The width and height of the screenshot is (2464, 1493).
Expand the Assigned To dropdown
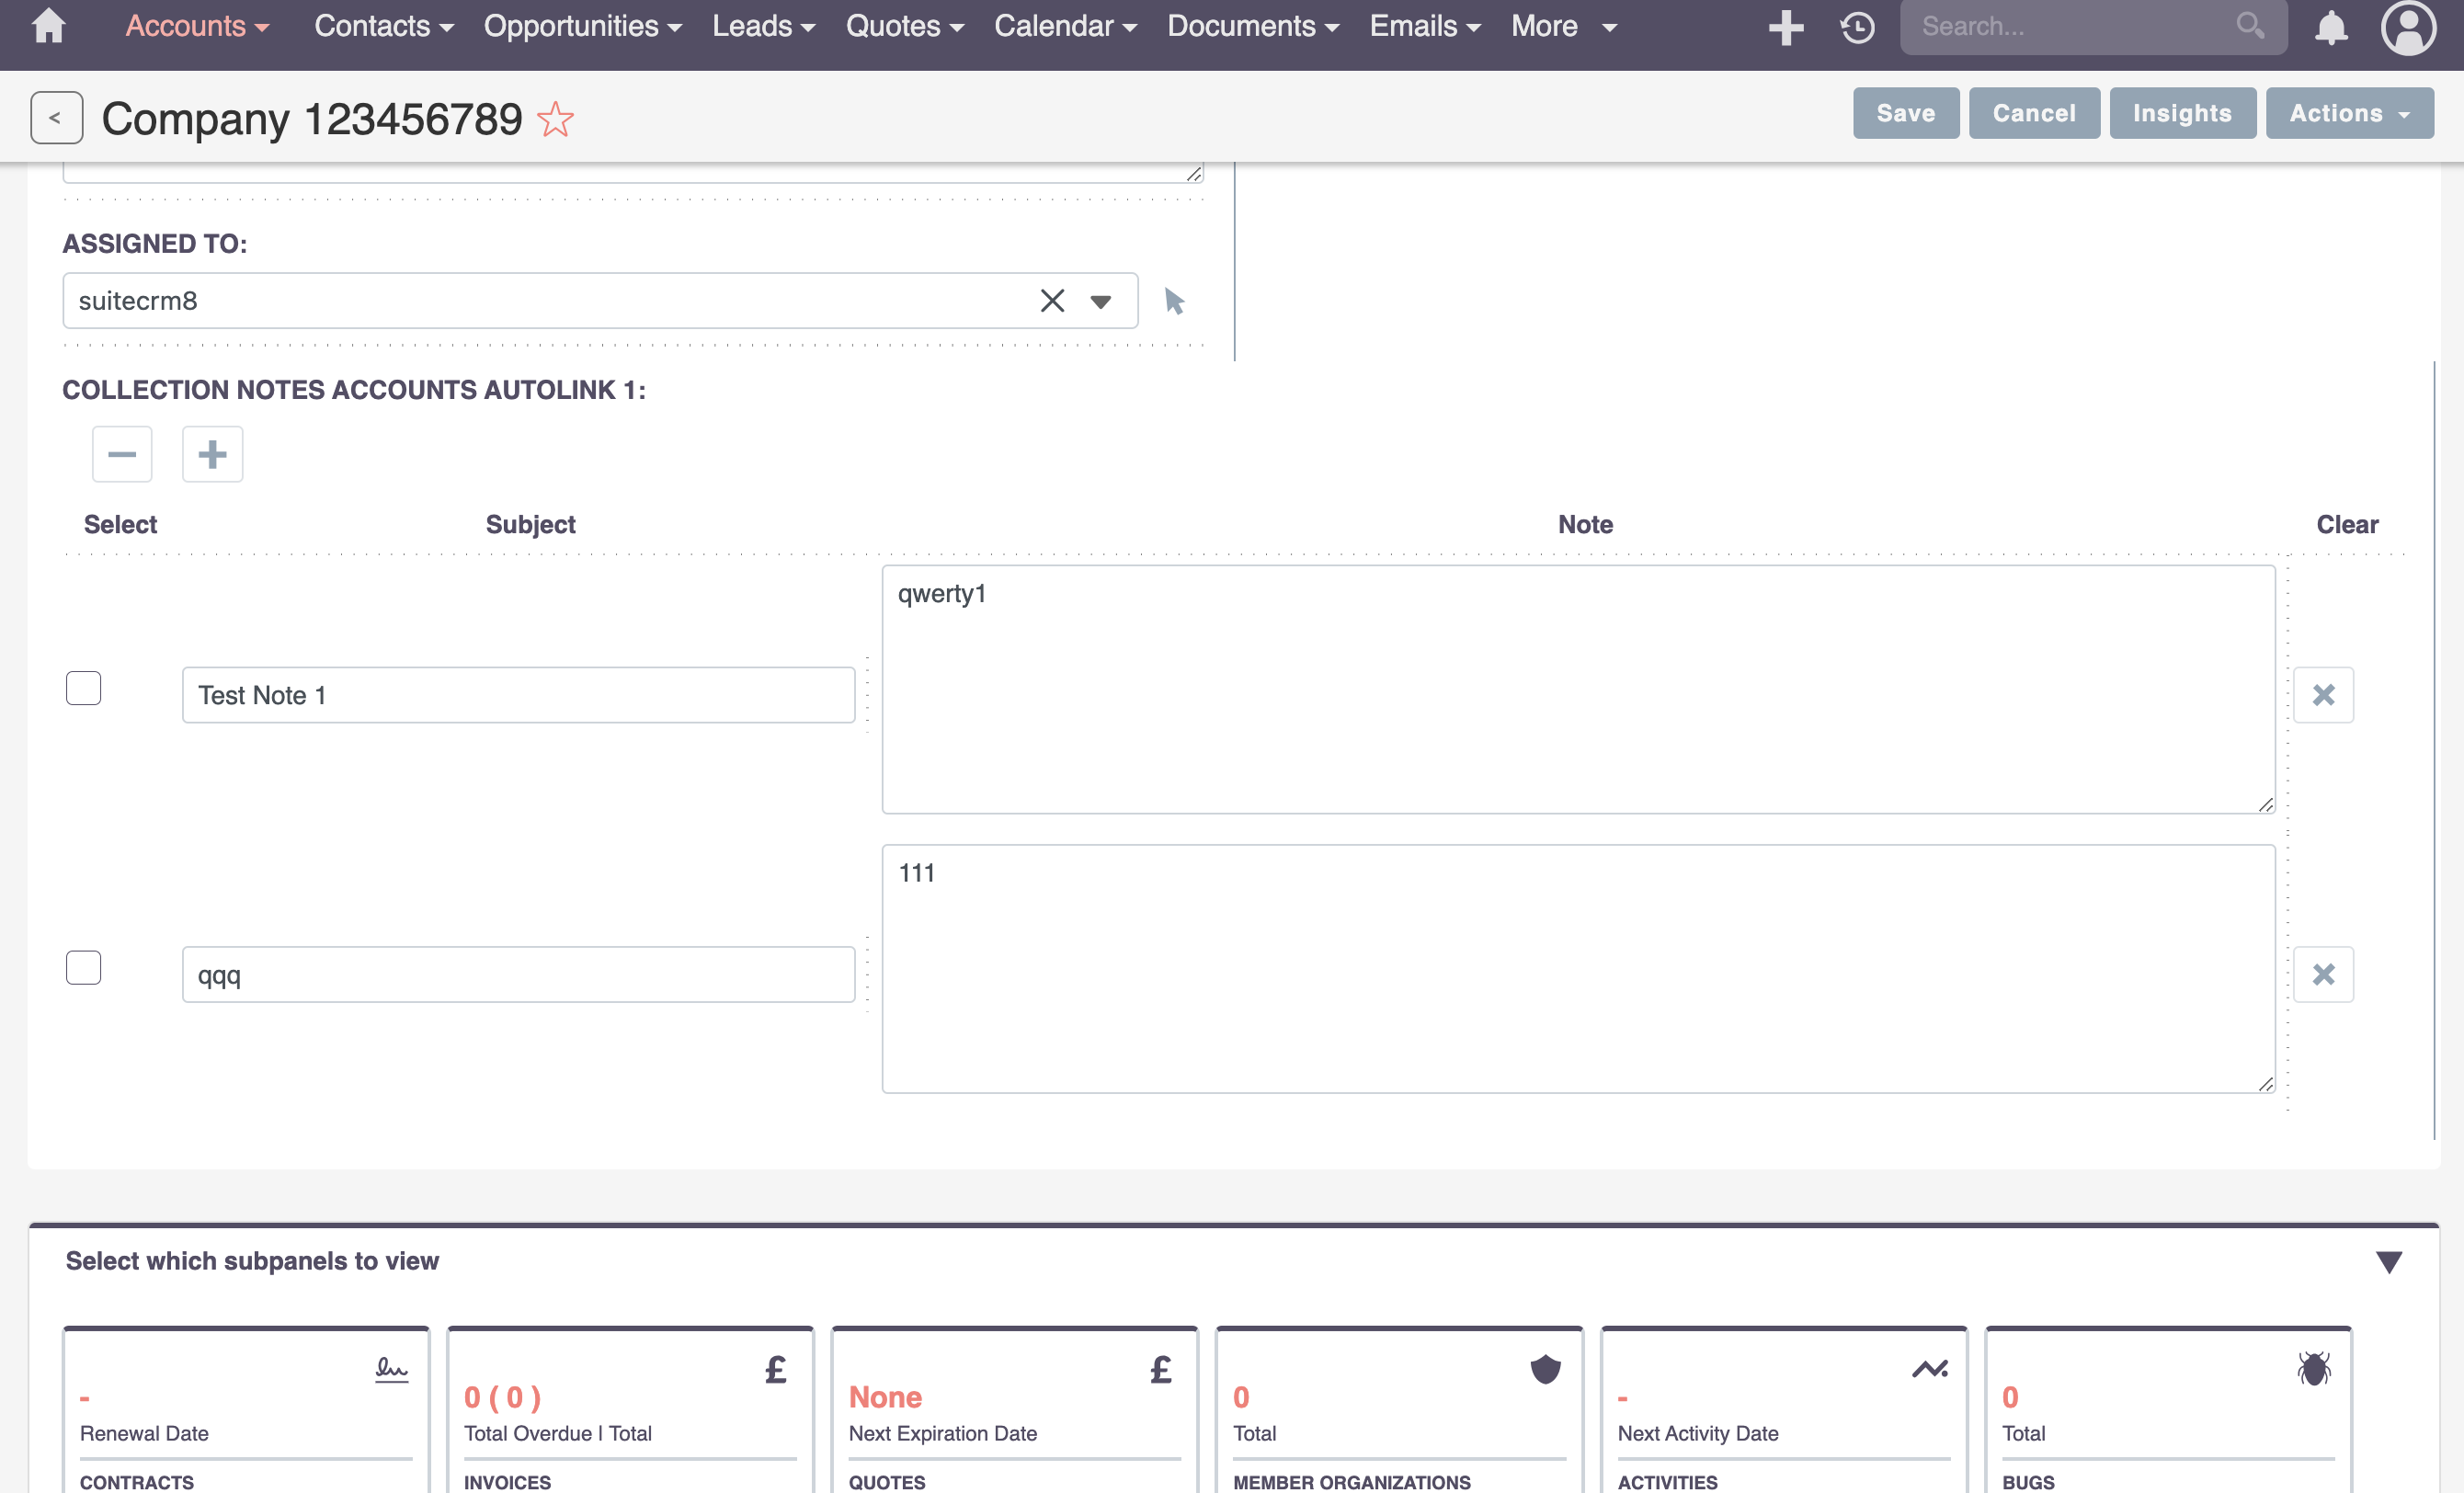click(1100, 302)
